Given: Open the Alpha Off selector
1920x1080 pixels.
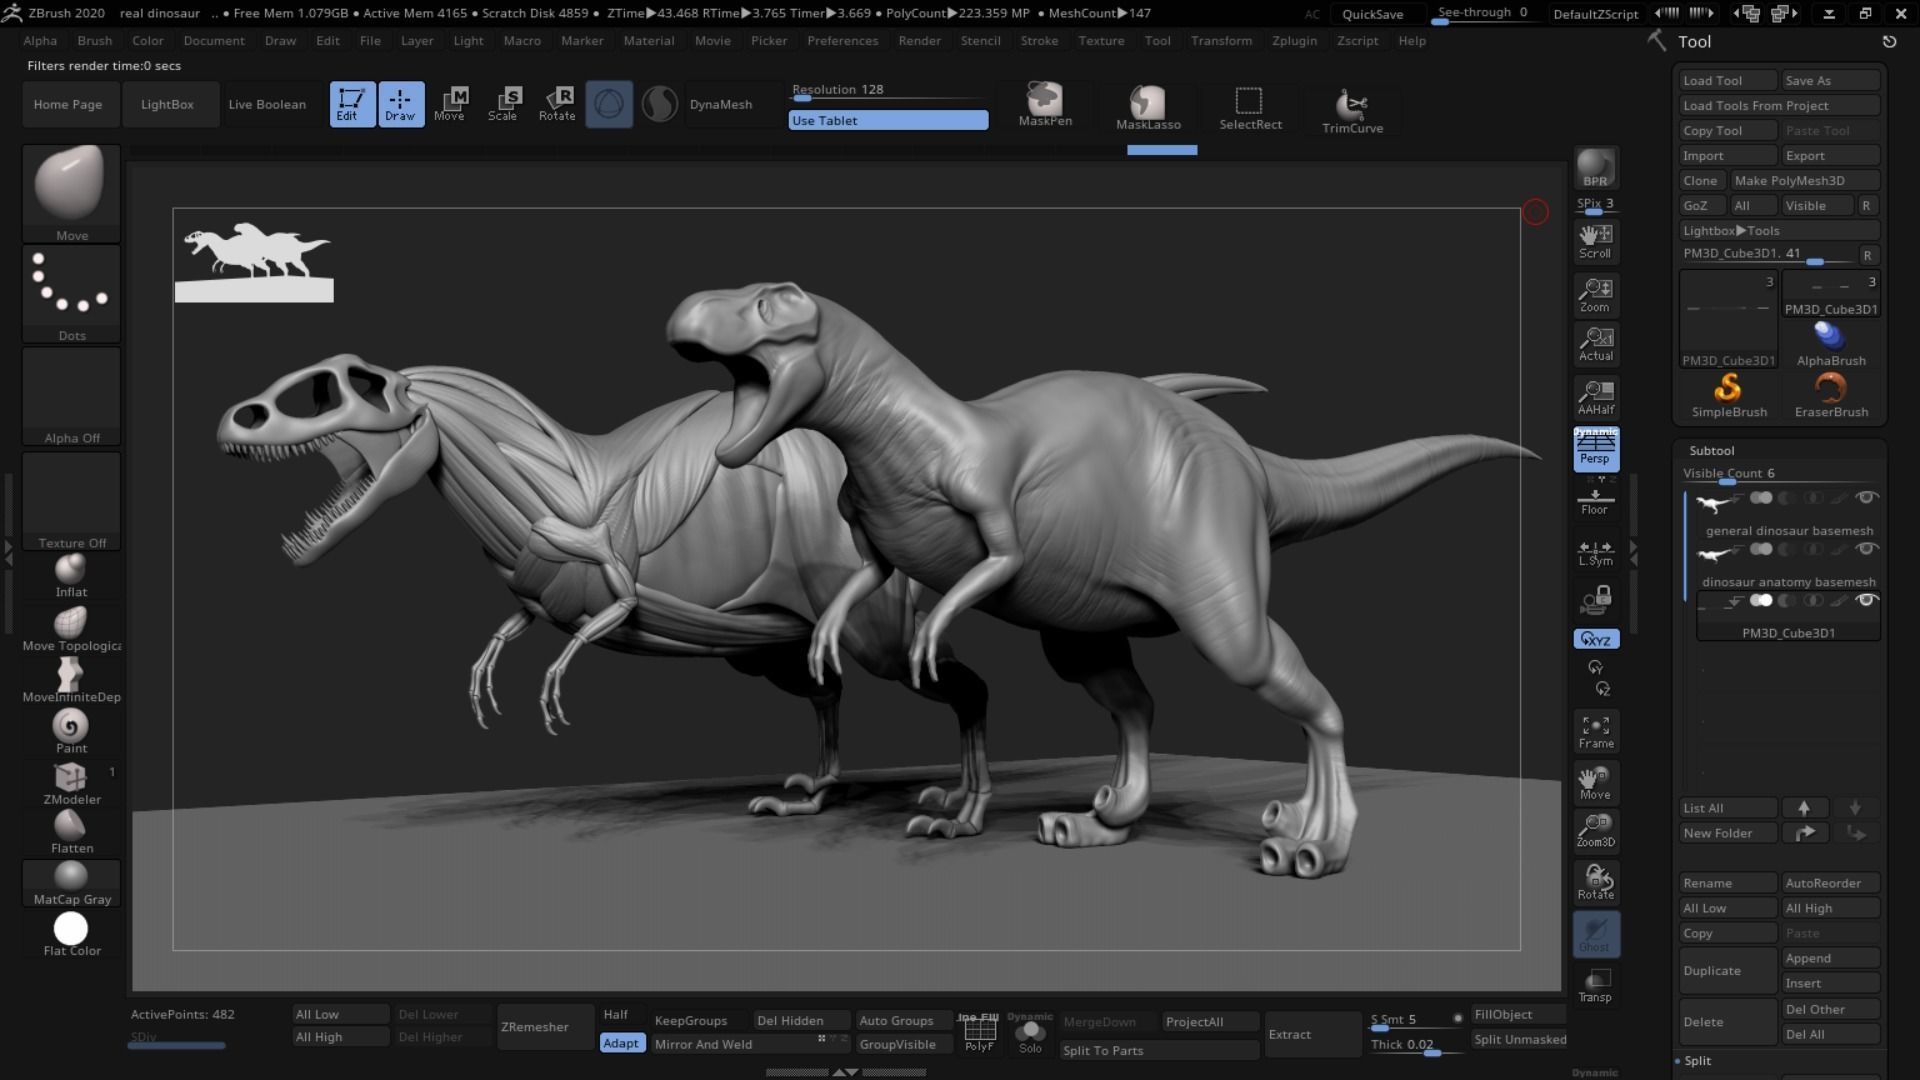Looking at the screenshot, I should coord(72,397).
